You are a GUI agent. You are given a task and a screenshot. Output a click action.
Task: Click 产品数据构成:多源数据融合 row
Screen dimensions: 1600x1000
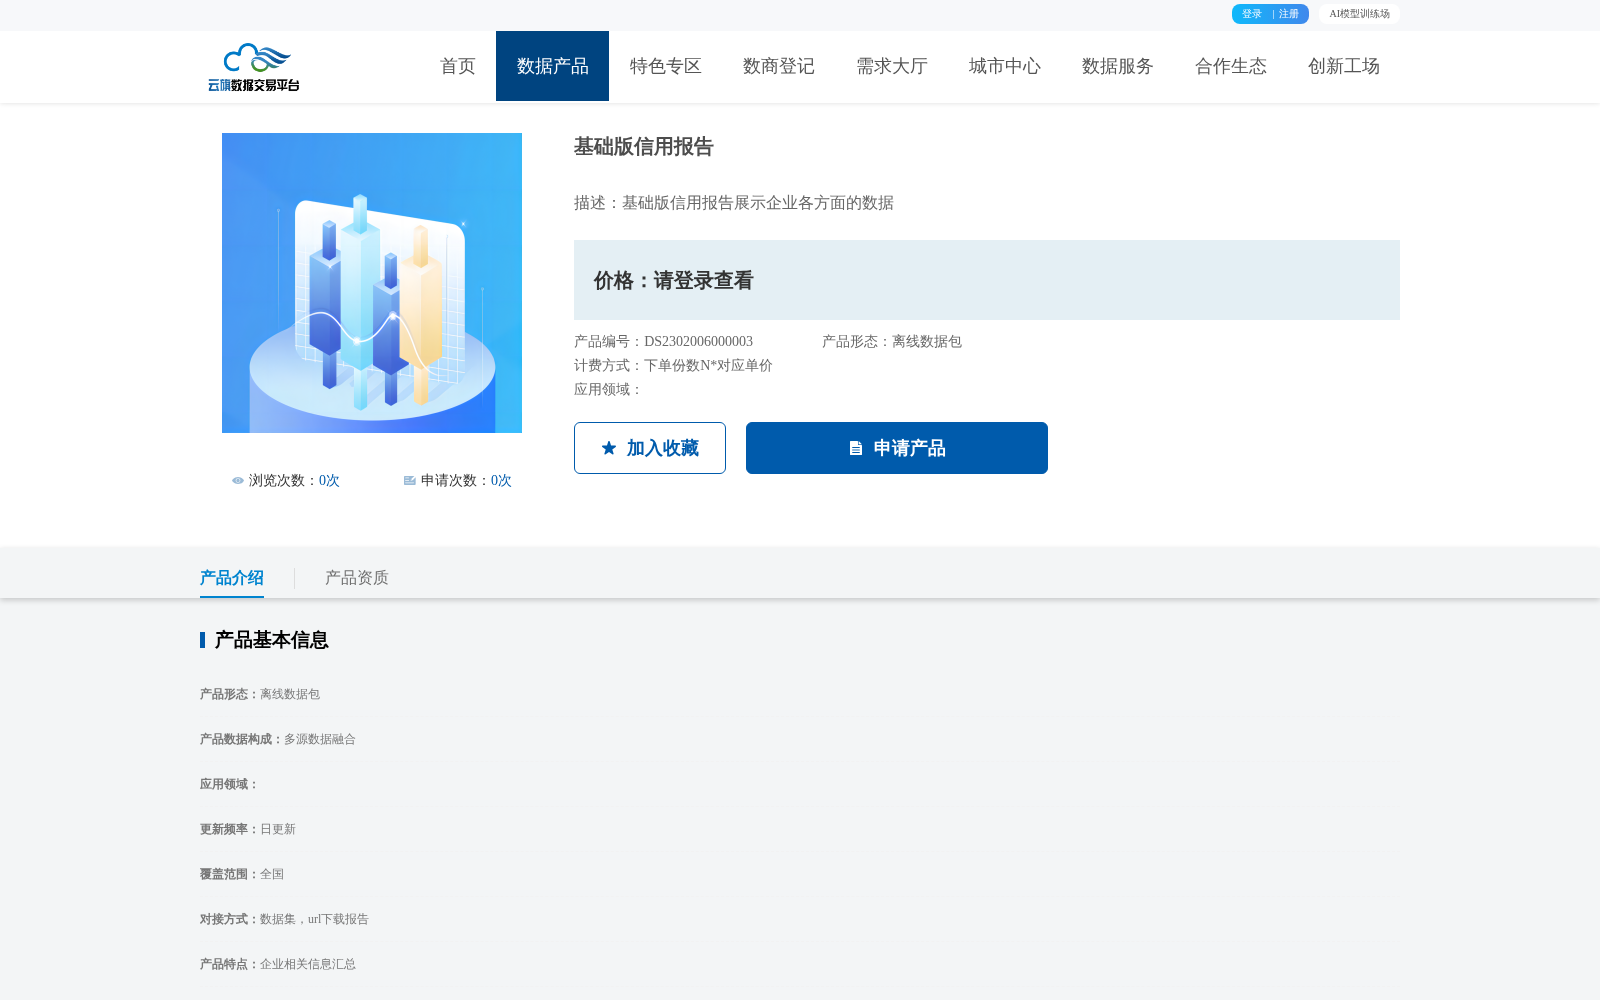[278, 740]
